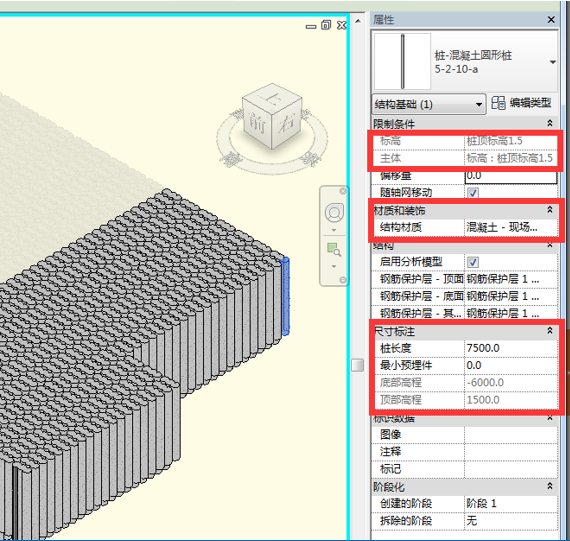Click the 偏移量 value field
This screenshot has height=541, width=570.
click(x=511, y=176)
